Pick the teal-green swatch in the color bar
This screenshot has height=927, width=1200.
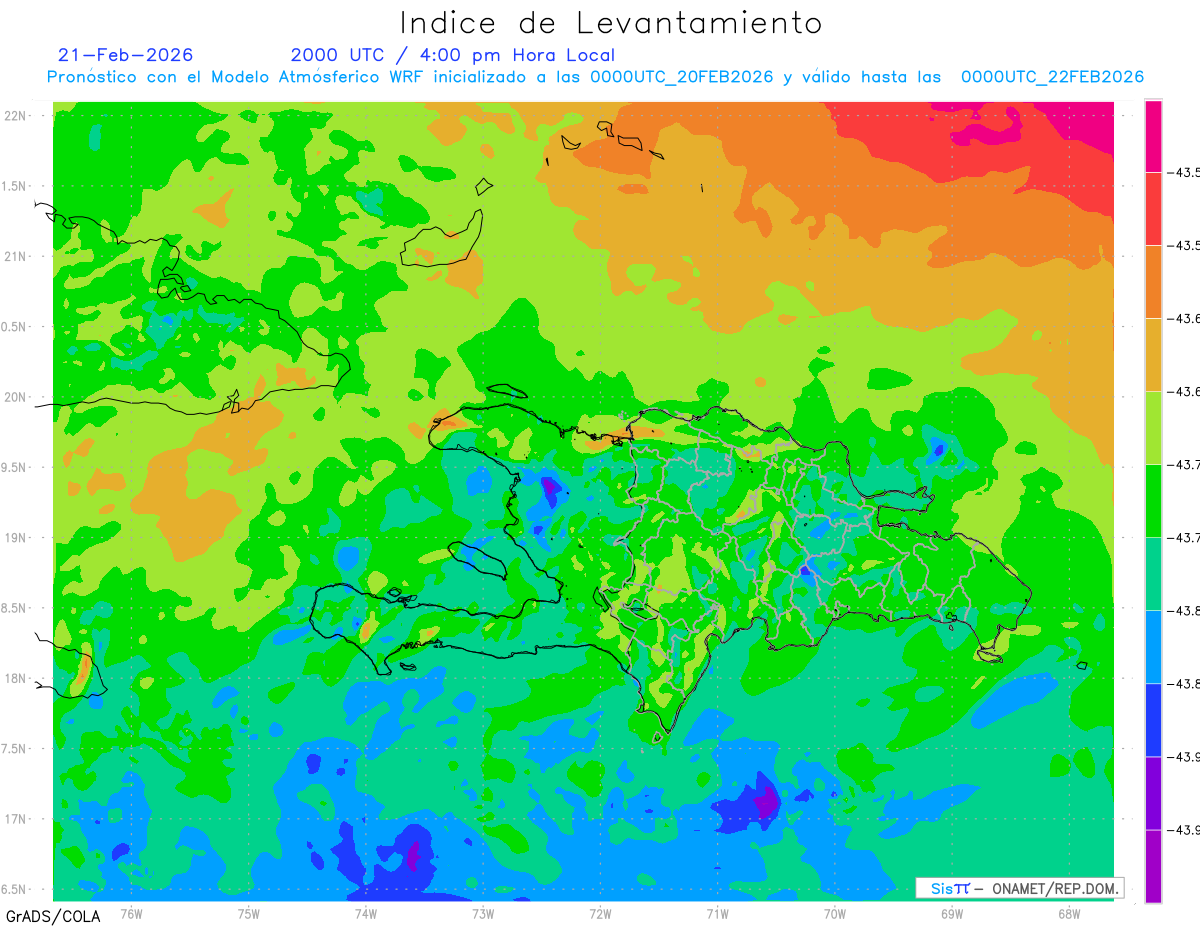(x=1153, y=574)
